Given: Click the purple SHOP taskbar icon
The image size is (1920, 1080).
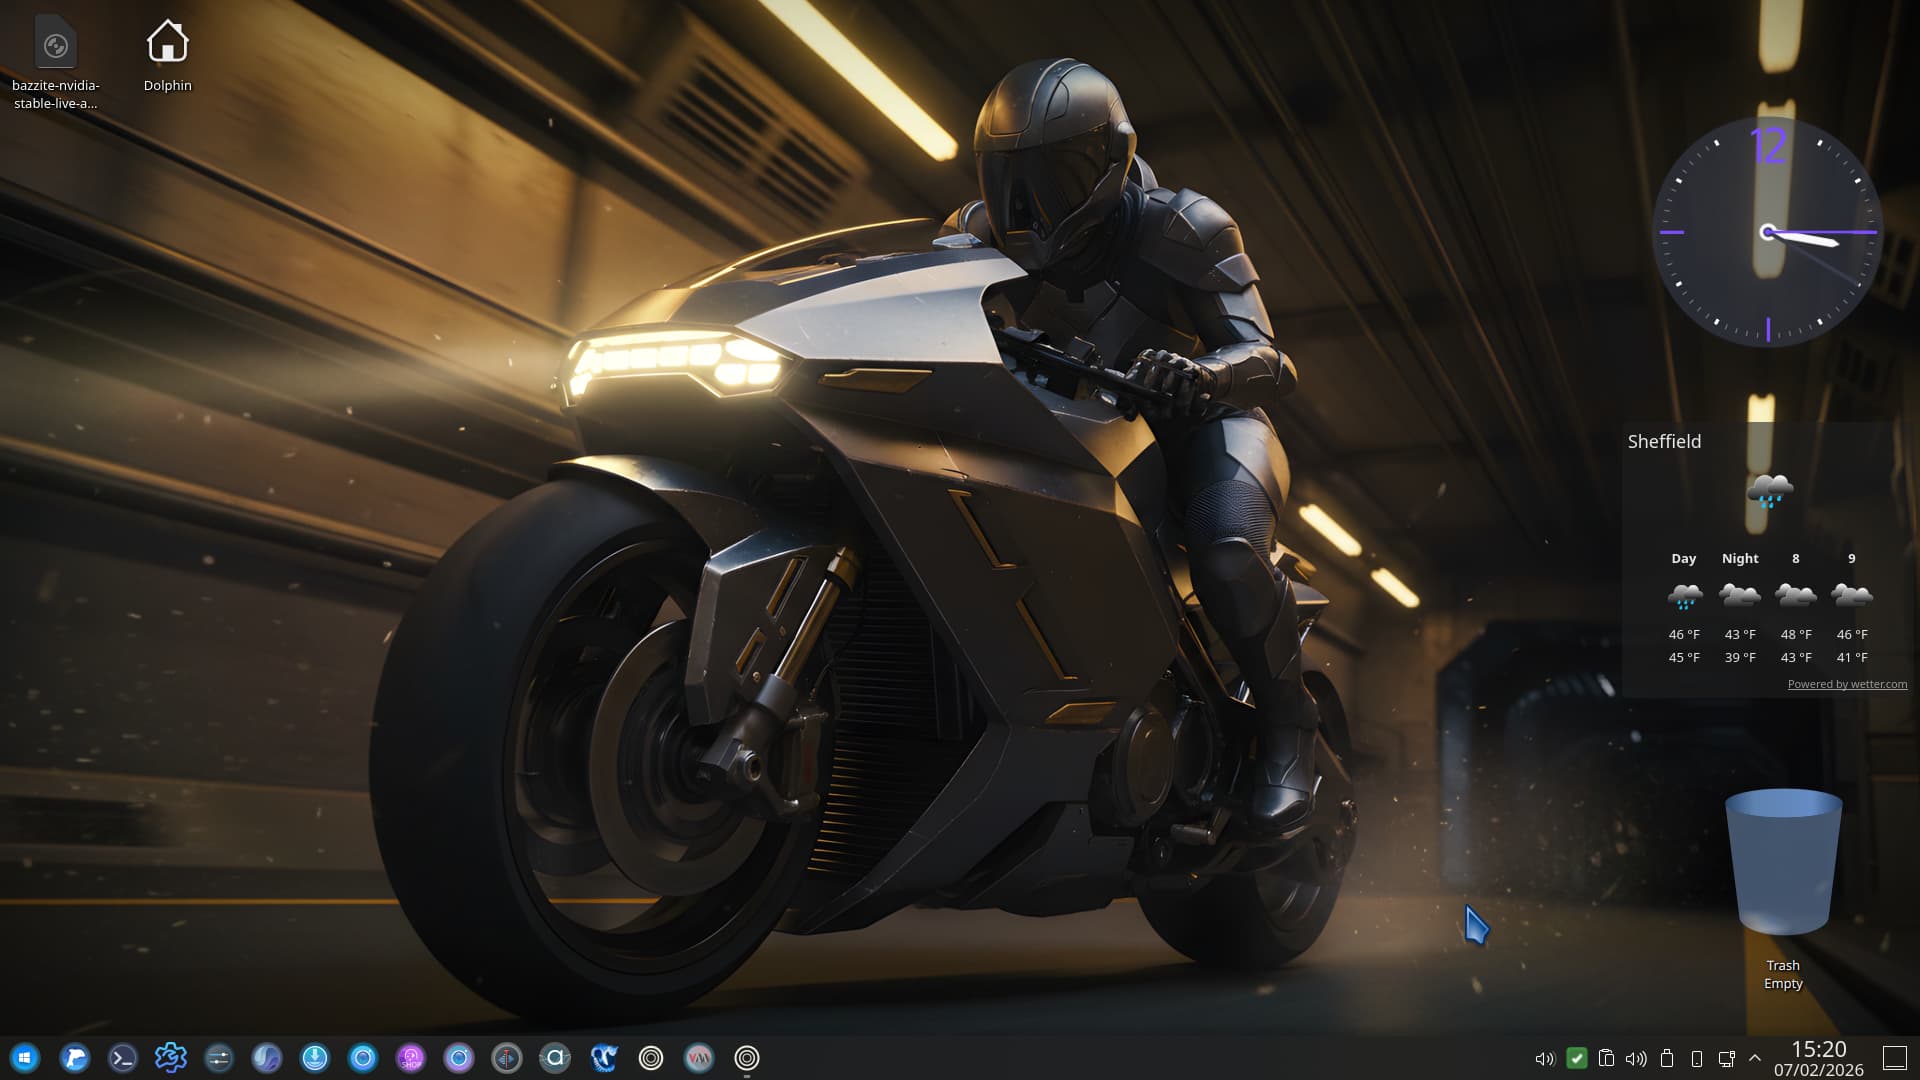Looking at the screenshot, I should [x=411, y=1058].
